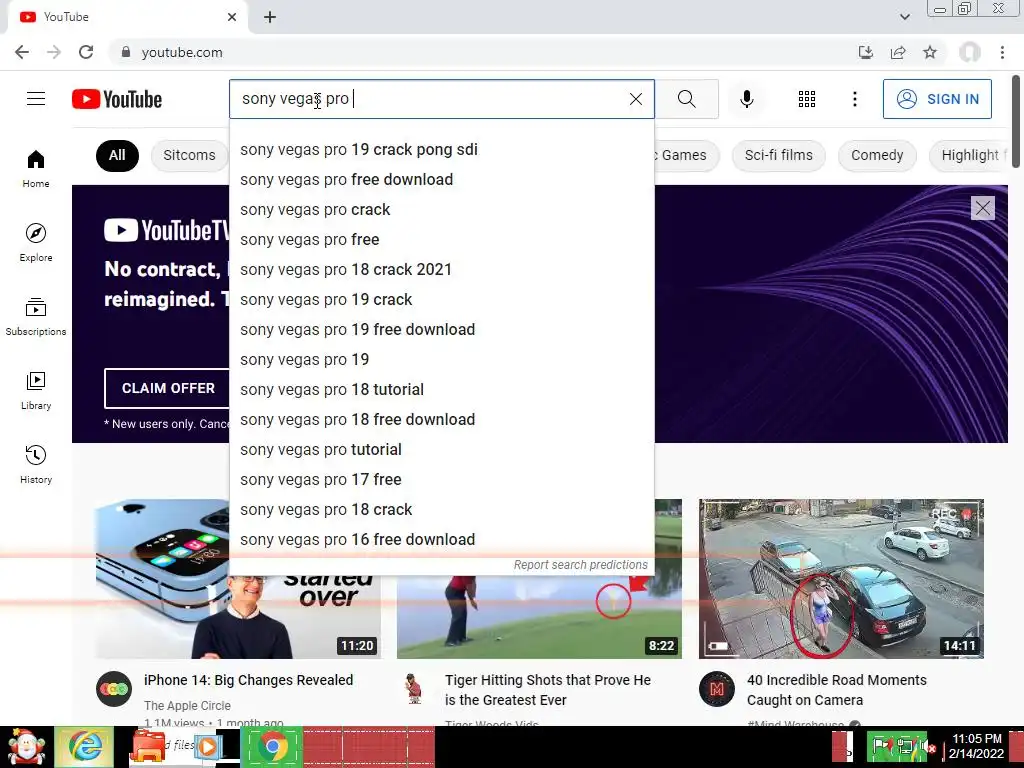Open Library in the sidebar
The image size is (1024, 768).
36,390
